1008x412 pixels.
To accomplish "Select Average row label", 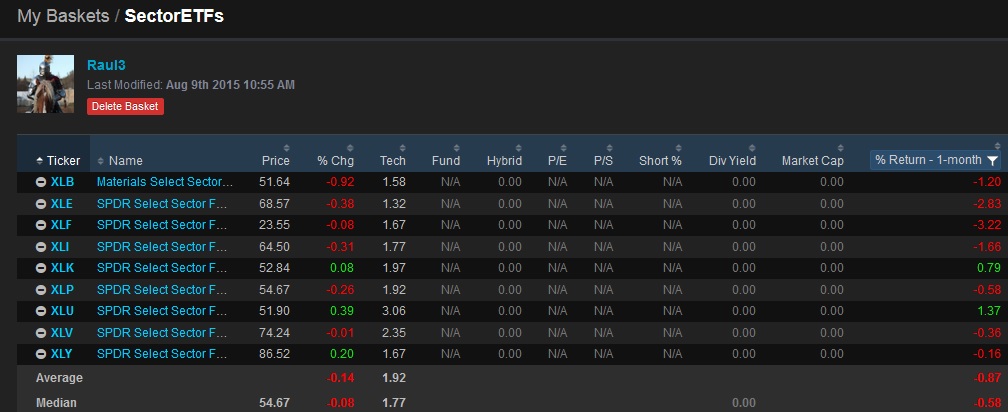I will coord(59,378).
